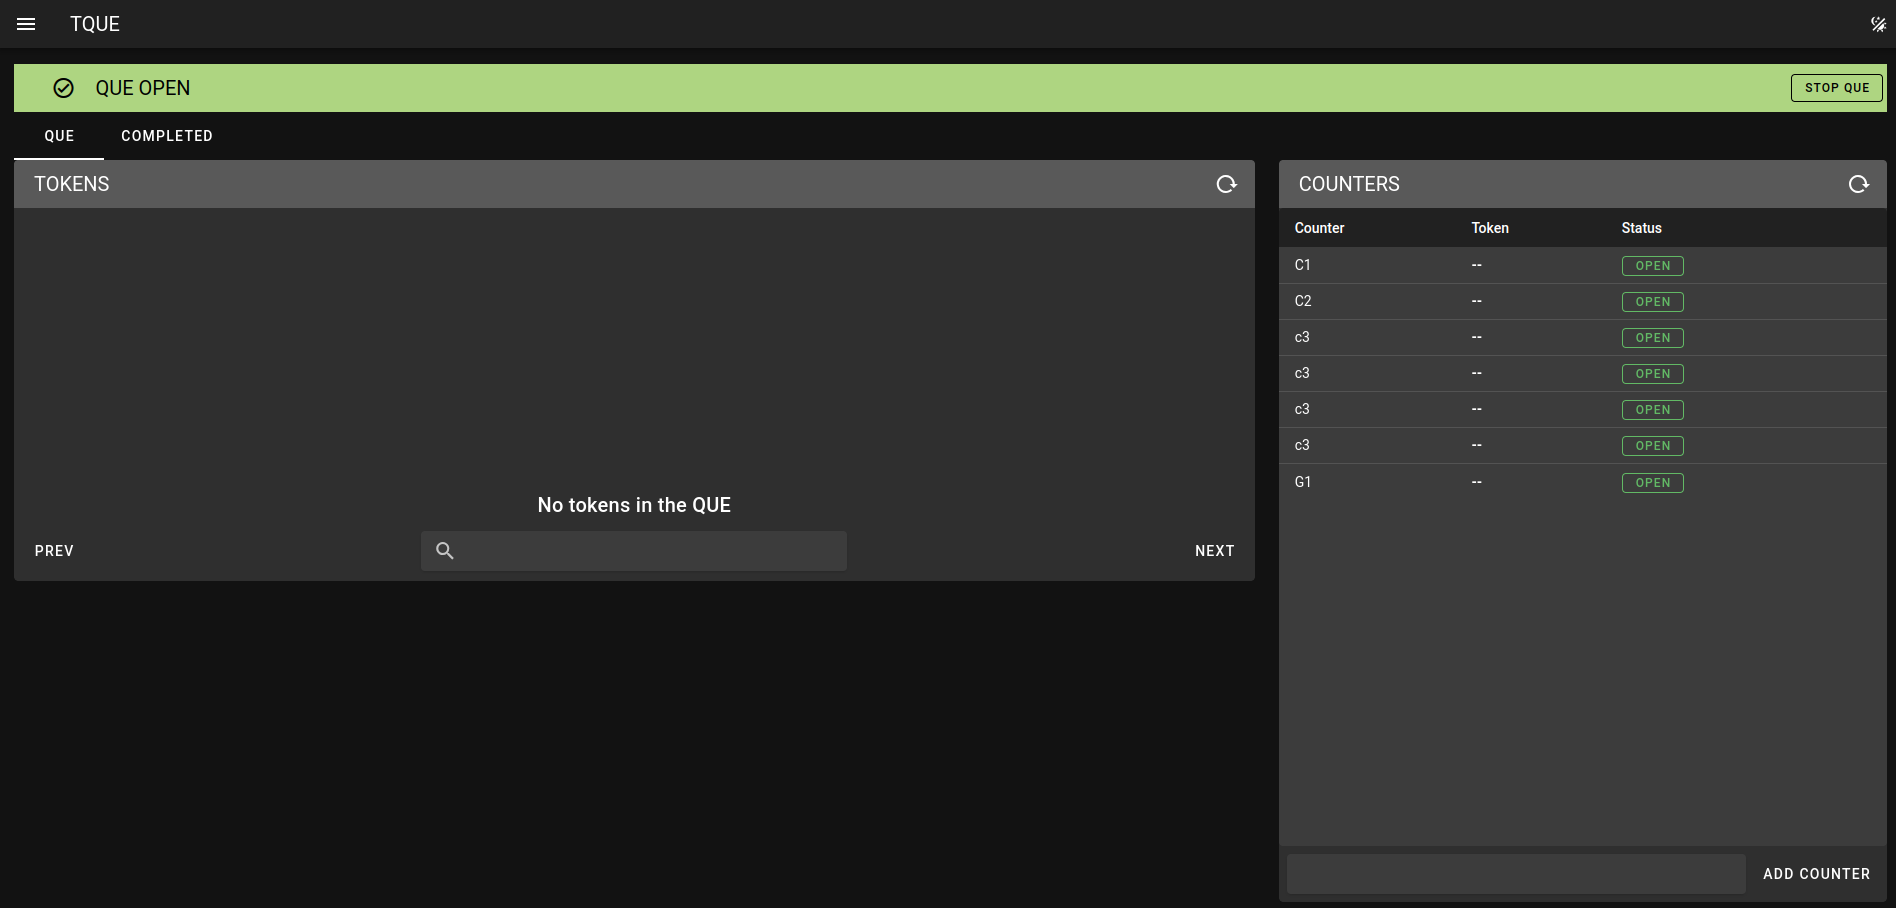The image size is (1896, 908).
Task: Toggle the light/dark theme icon
Action: click(1878, 23)
